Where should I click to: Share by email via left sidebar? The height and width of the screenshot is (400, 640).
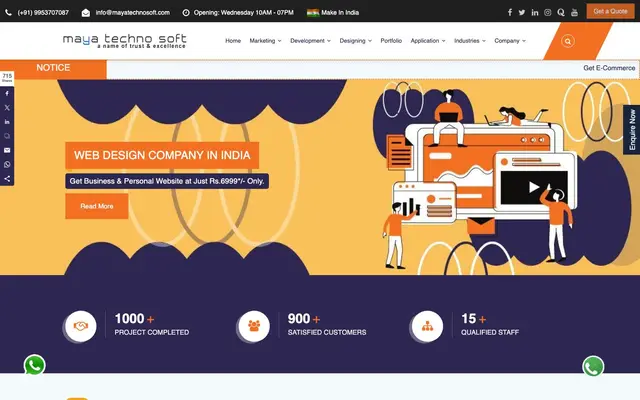point(7,151)
